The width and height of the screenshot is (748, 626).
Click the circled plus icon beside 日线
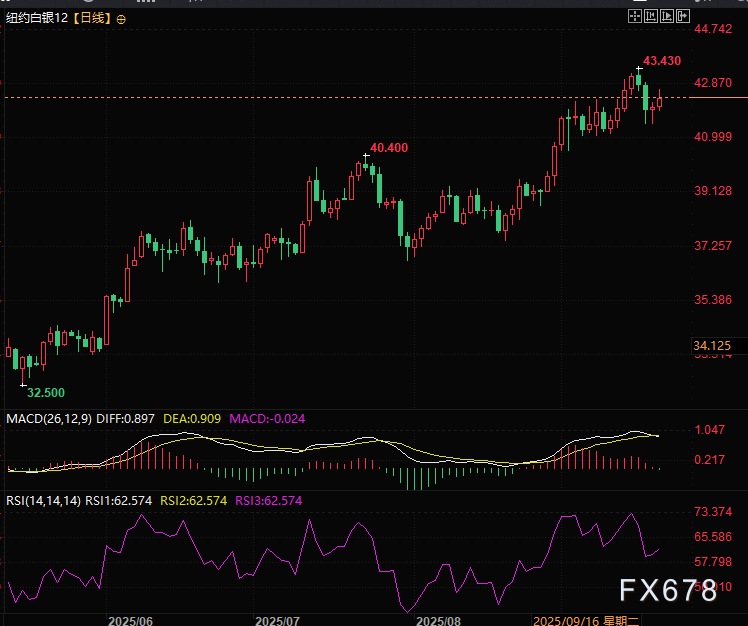[122, 18]
